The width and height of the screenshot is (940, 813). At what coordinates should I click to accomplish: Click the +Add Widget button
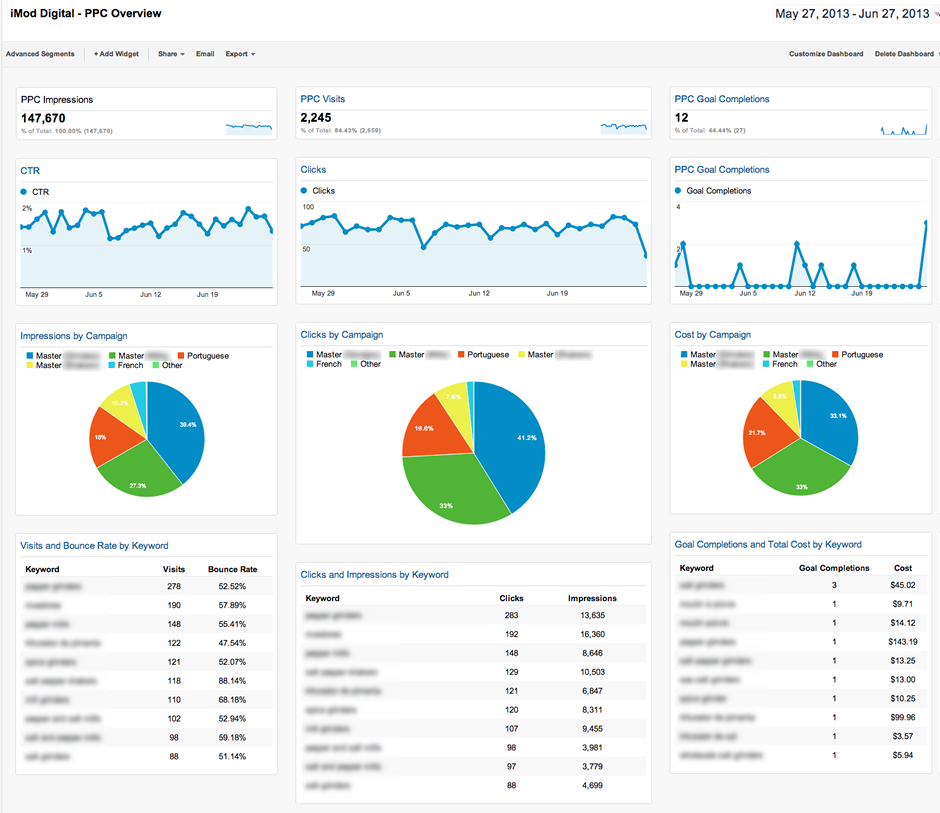116,54
